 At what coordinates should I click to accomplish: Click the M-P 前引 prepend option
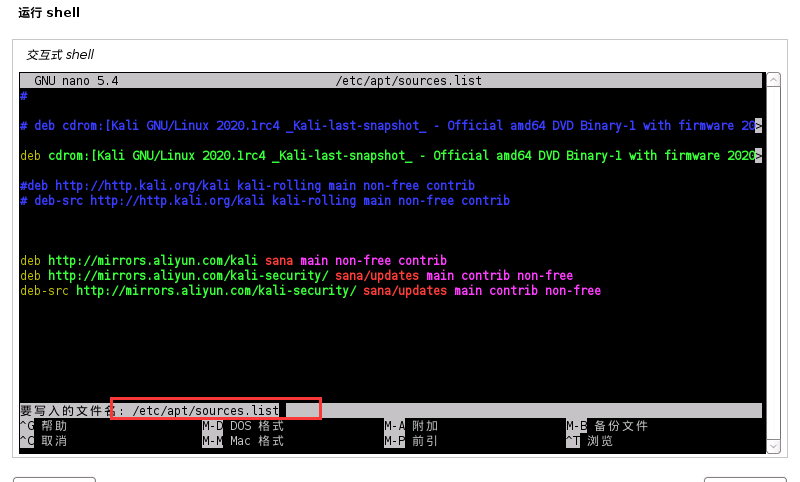411,441
